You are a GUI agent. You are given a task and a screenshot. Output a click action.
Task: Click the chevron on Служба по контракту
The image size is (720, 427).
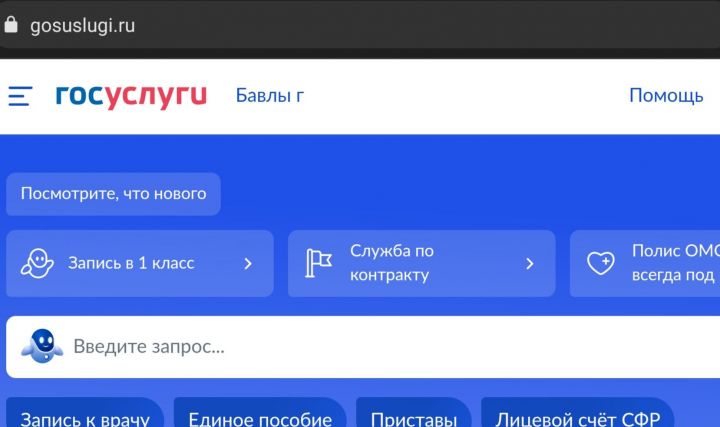coord(530,264)
